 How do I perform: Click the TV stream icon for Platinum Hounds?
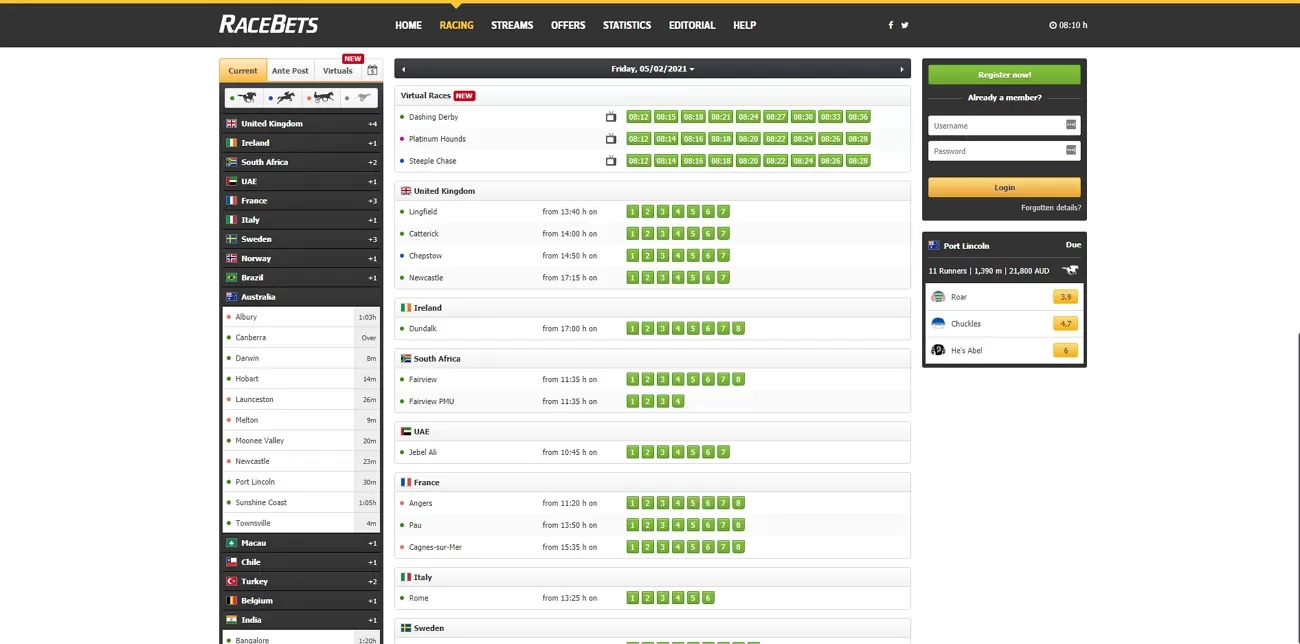[611, 139]
